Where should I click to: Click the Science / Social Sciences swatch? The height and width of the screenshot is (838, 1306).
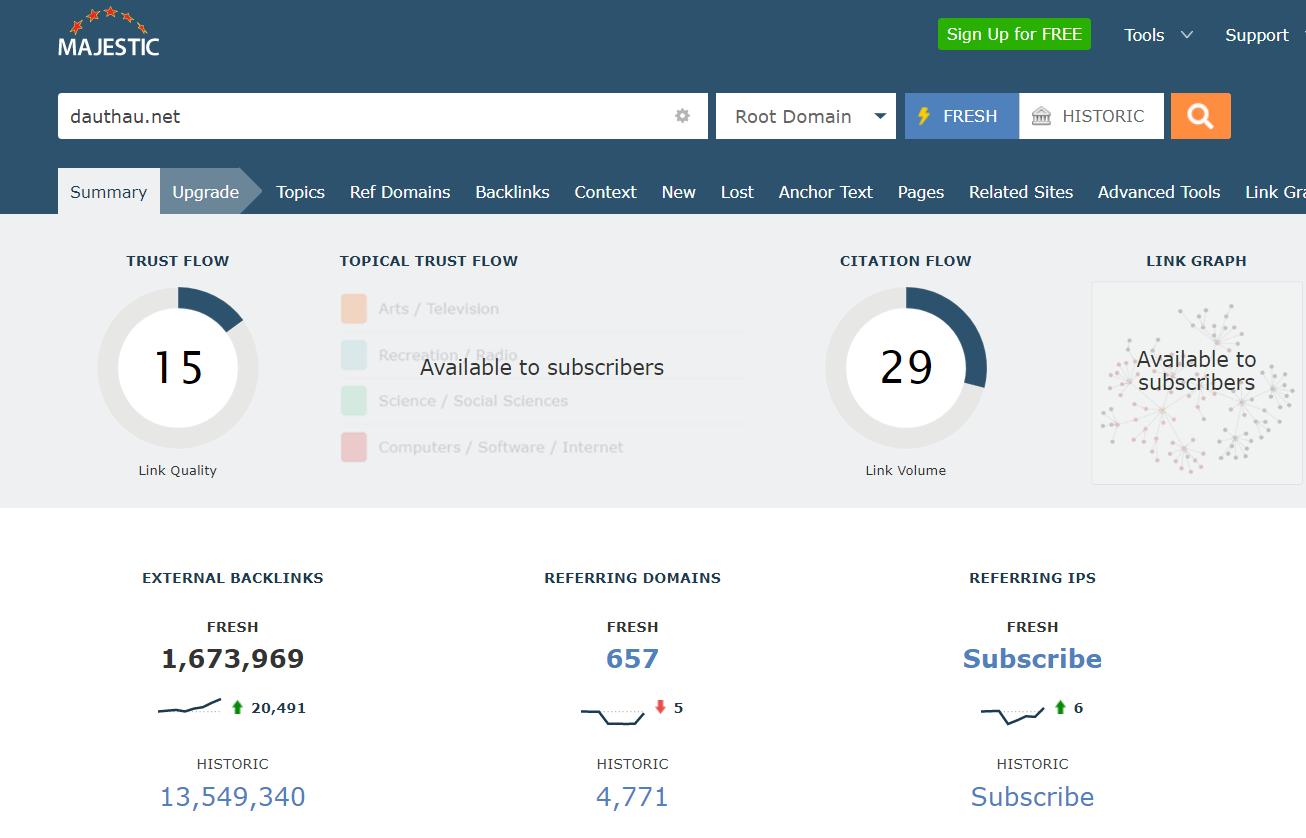354,401
